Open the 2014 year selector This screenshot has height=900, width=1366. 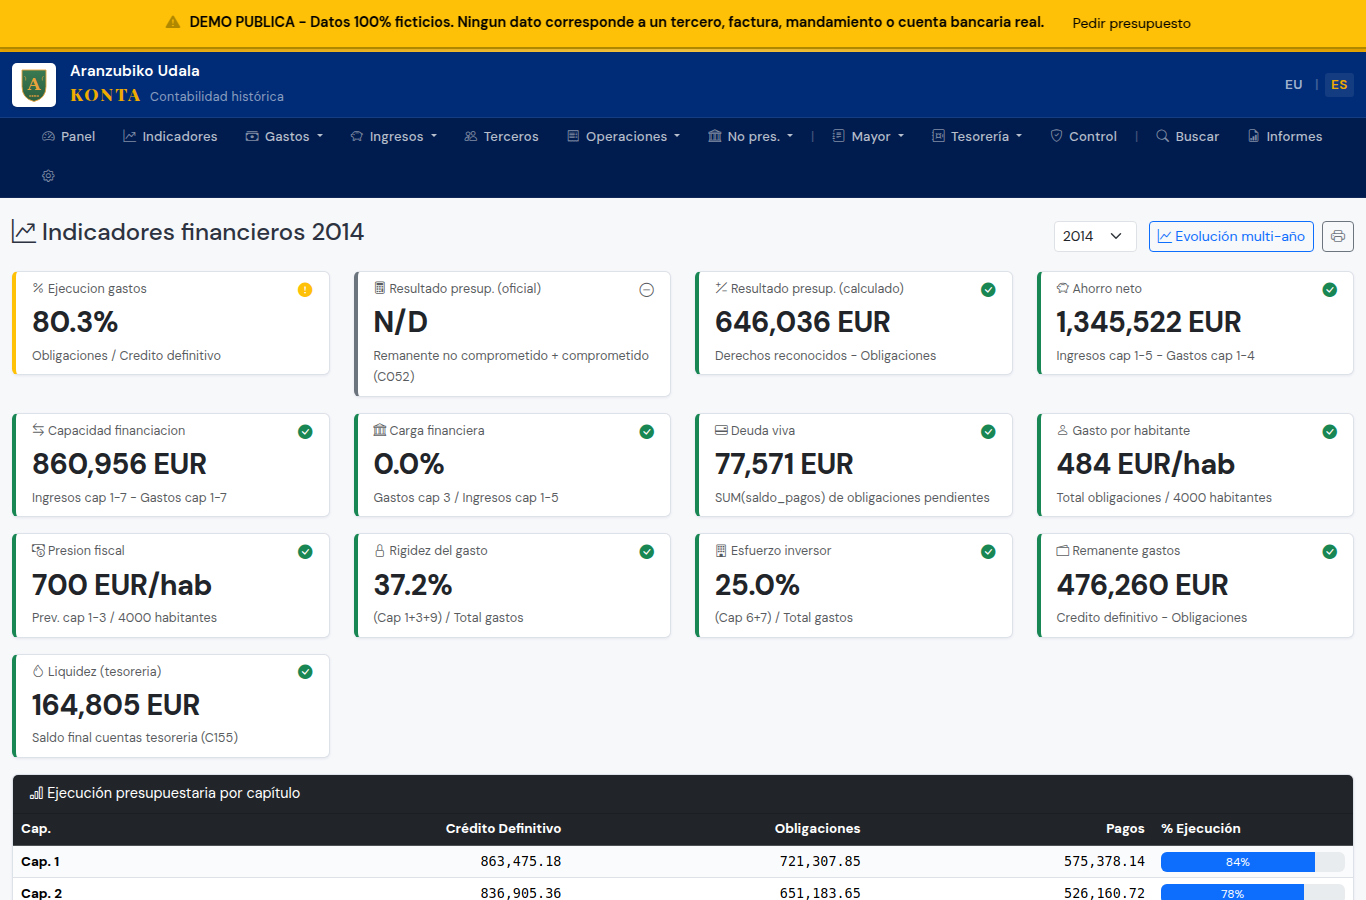[x=1095, y=236]
